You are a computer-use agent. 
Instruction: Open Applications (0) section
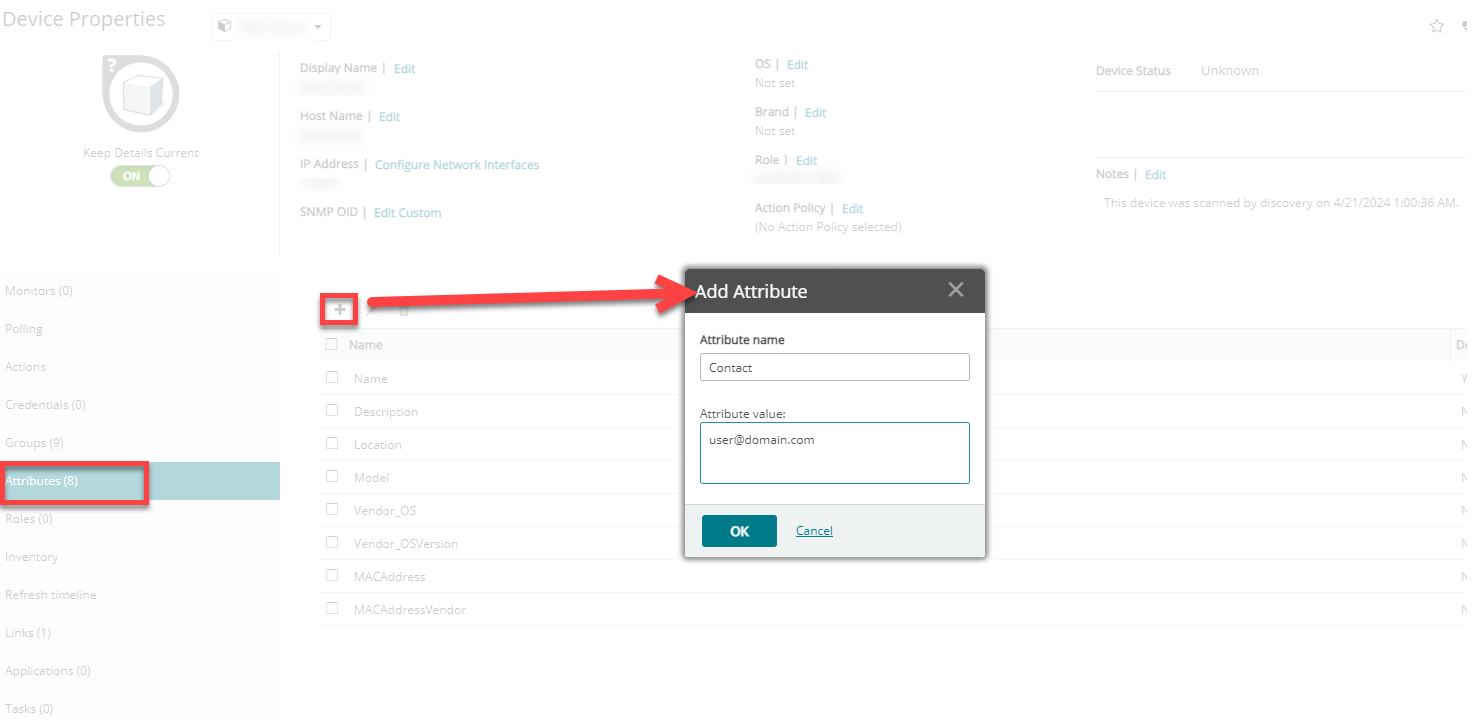(x=48, y=671)
